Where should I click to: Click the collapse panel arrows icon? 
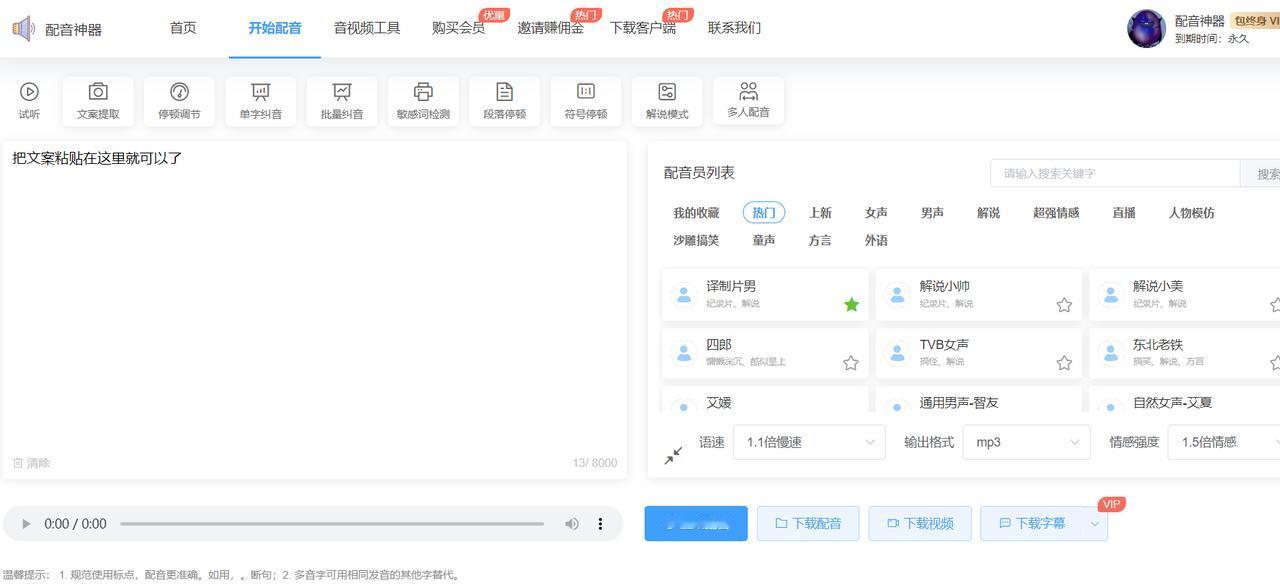[x=673, y=455]
